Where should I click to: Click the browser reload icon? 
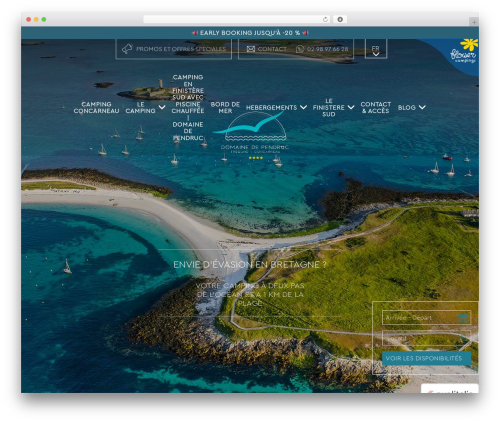pyautogui.click(x=325, y=20)
